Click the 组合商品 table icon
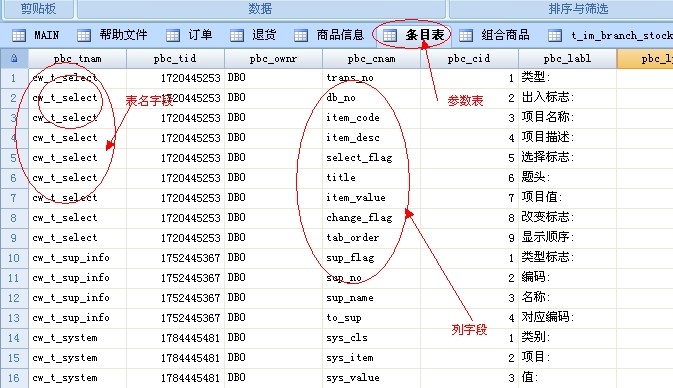Screen dimensions: 673x388 (466, 35)
